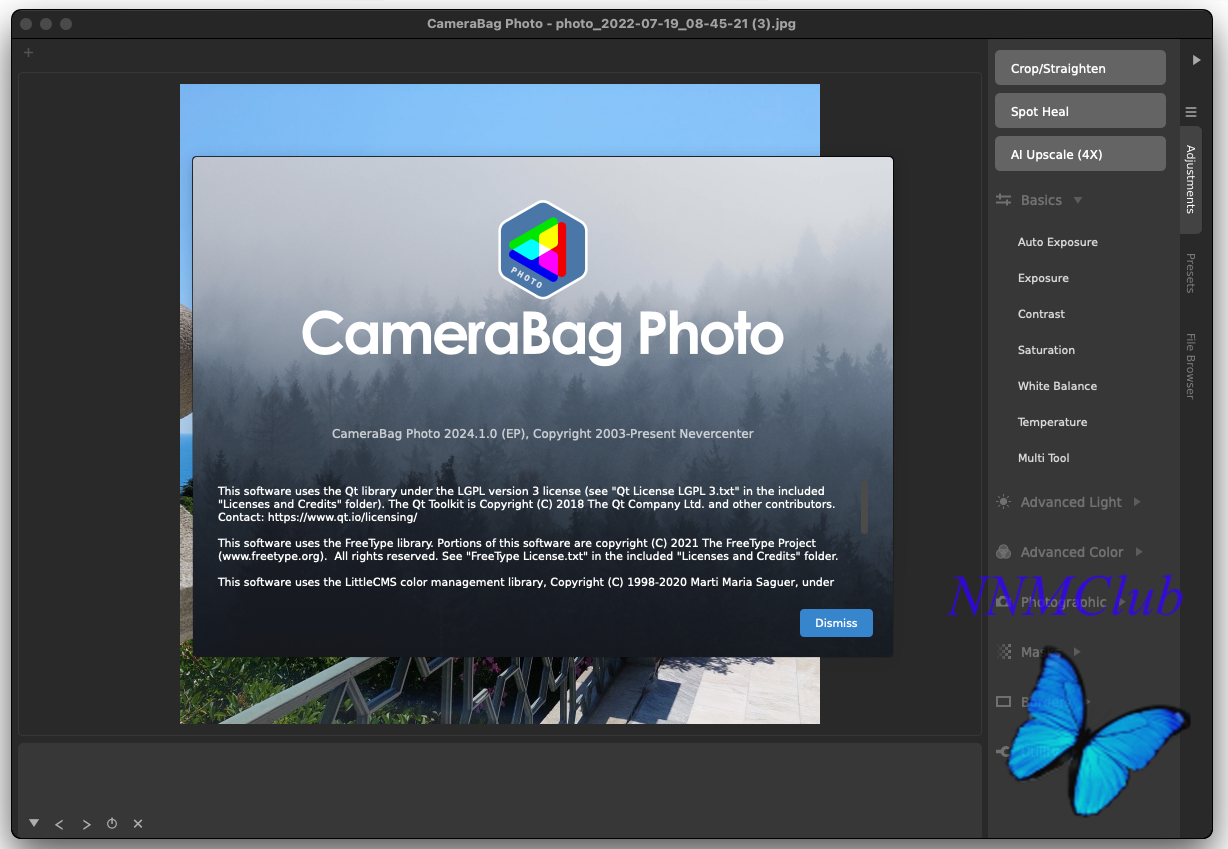This screenshot has height=849, width=1228.
Task: Click the Spot Heal button
Action: tap(1080, 111)
